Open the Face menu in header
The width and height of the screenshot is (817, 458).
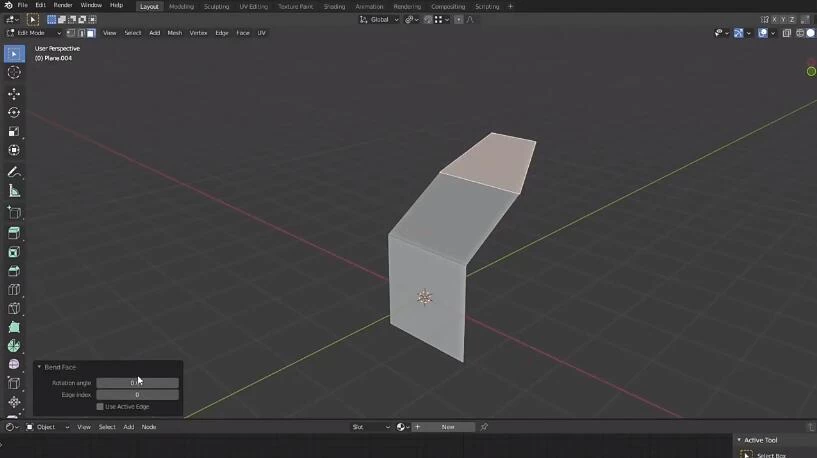[x=243, y=33]
